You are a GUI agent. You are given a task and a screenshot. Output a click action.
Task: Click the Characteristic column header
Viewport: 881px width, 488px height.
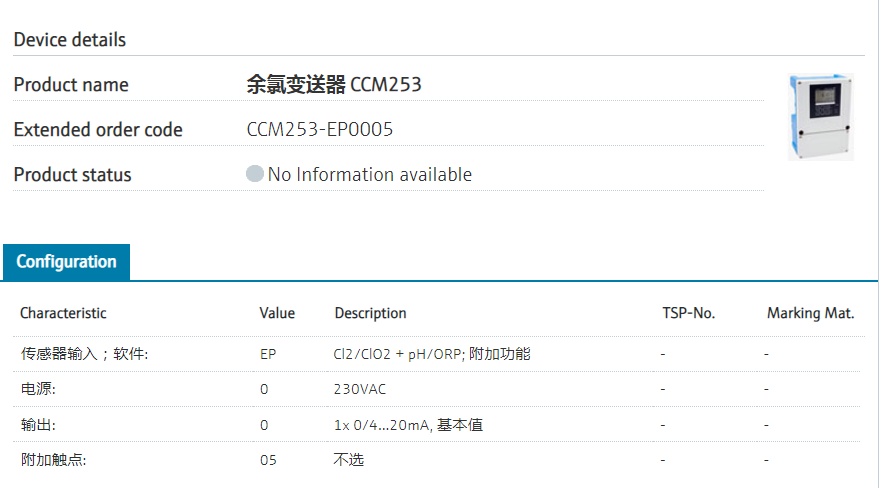(x=63, y=313)
